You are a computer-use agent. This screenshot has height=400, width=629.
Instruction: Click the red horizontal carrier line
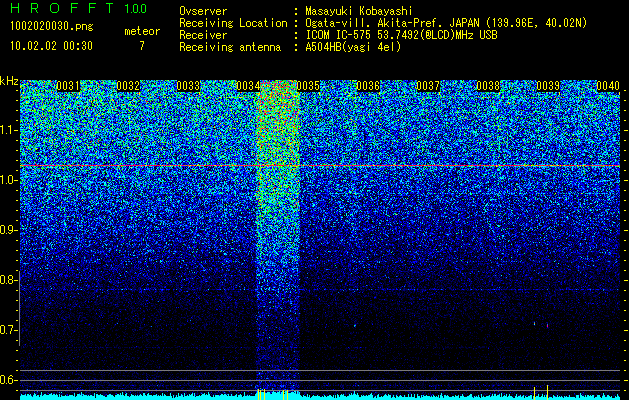[320, 165]
